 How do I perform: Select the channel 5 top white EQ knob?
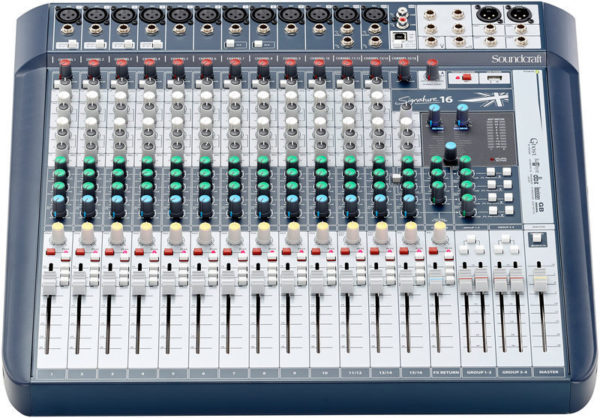[178, 98]
